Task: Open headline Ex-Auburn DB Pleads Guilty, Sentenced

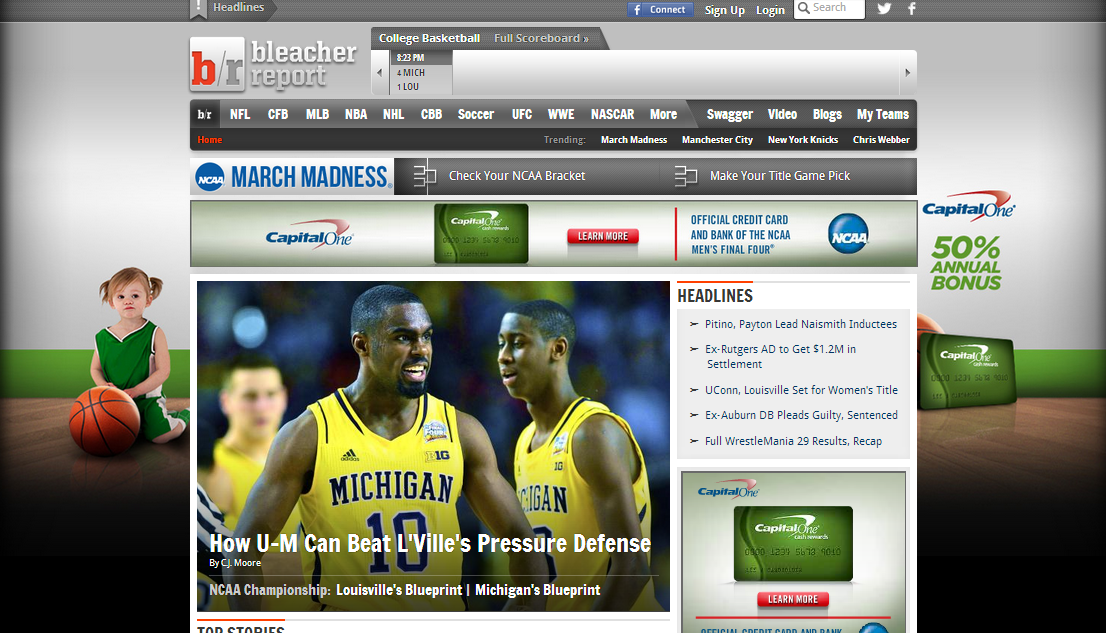Action: (801, 415)
